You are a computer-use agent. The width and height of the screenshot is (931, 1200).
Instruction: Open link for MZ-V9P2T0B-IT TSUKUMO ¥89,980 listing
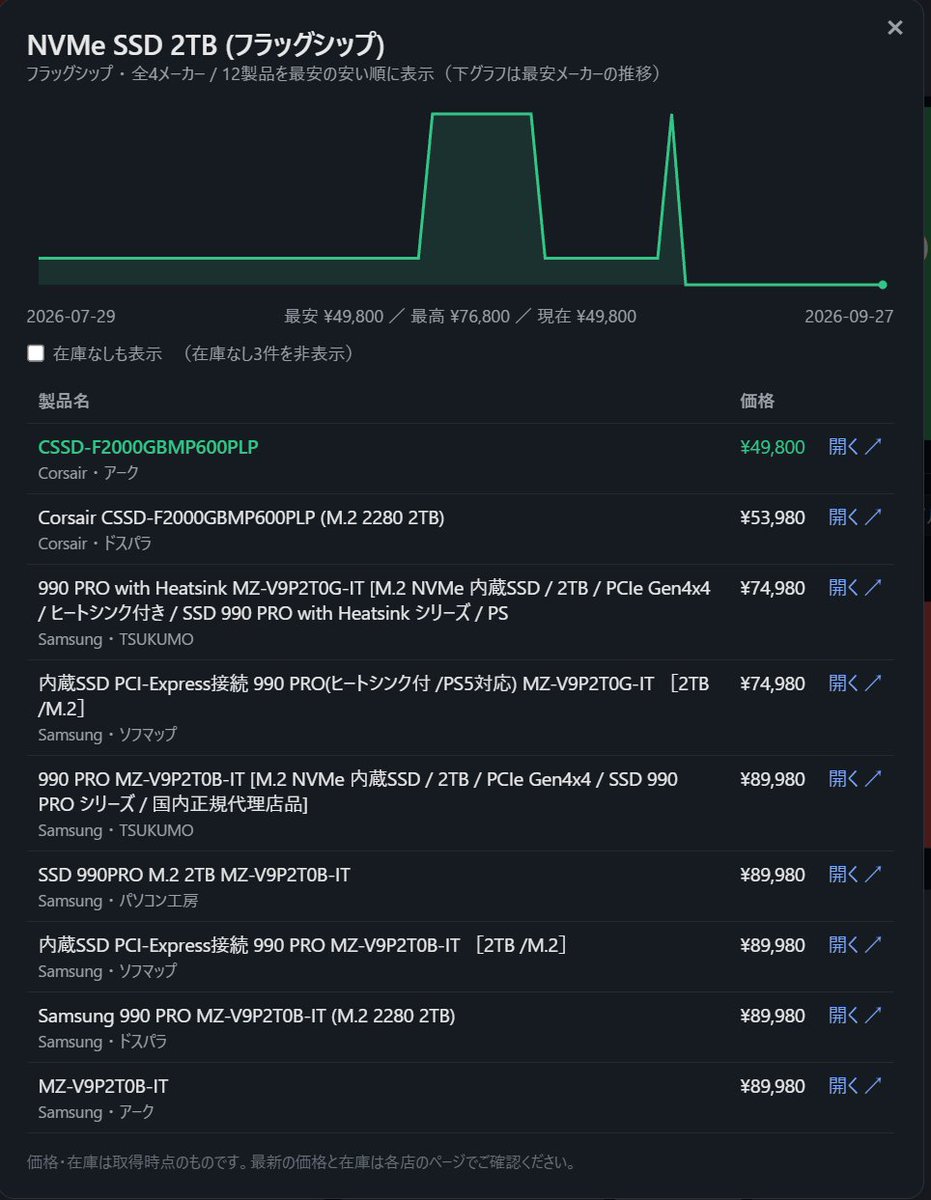(855, 779)
